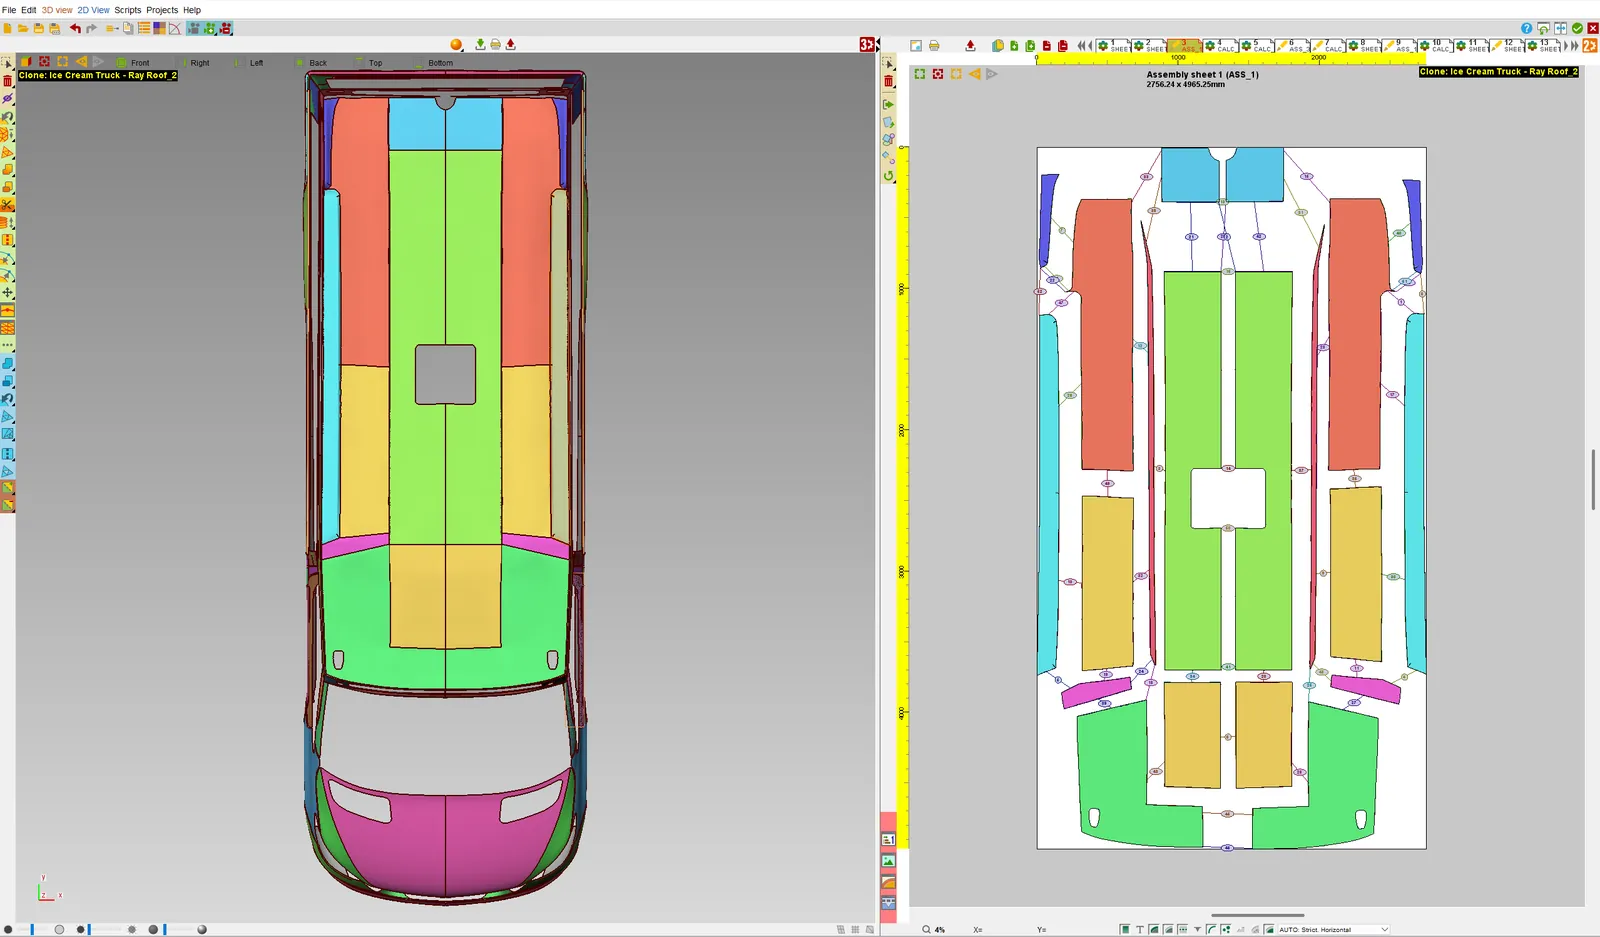The width and height of the screenshot is (1600, 937).
Task: Print the 3D view via printer icon
Action: pos(495,45)
